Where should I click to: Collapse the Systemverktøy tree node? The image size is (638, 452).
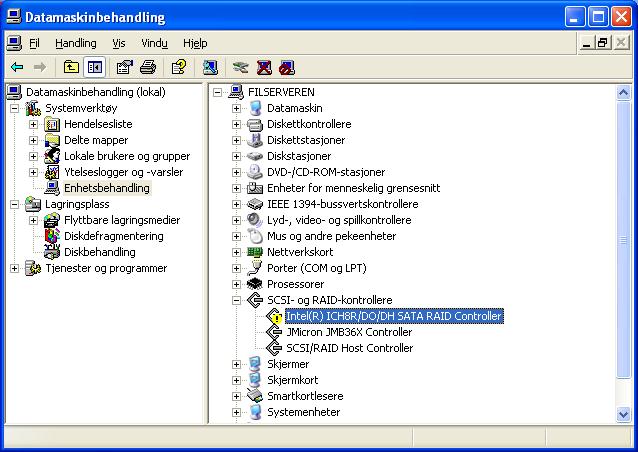click(x=14, y=108)
